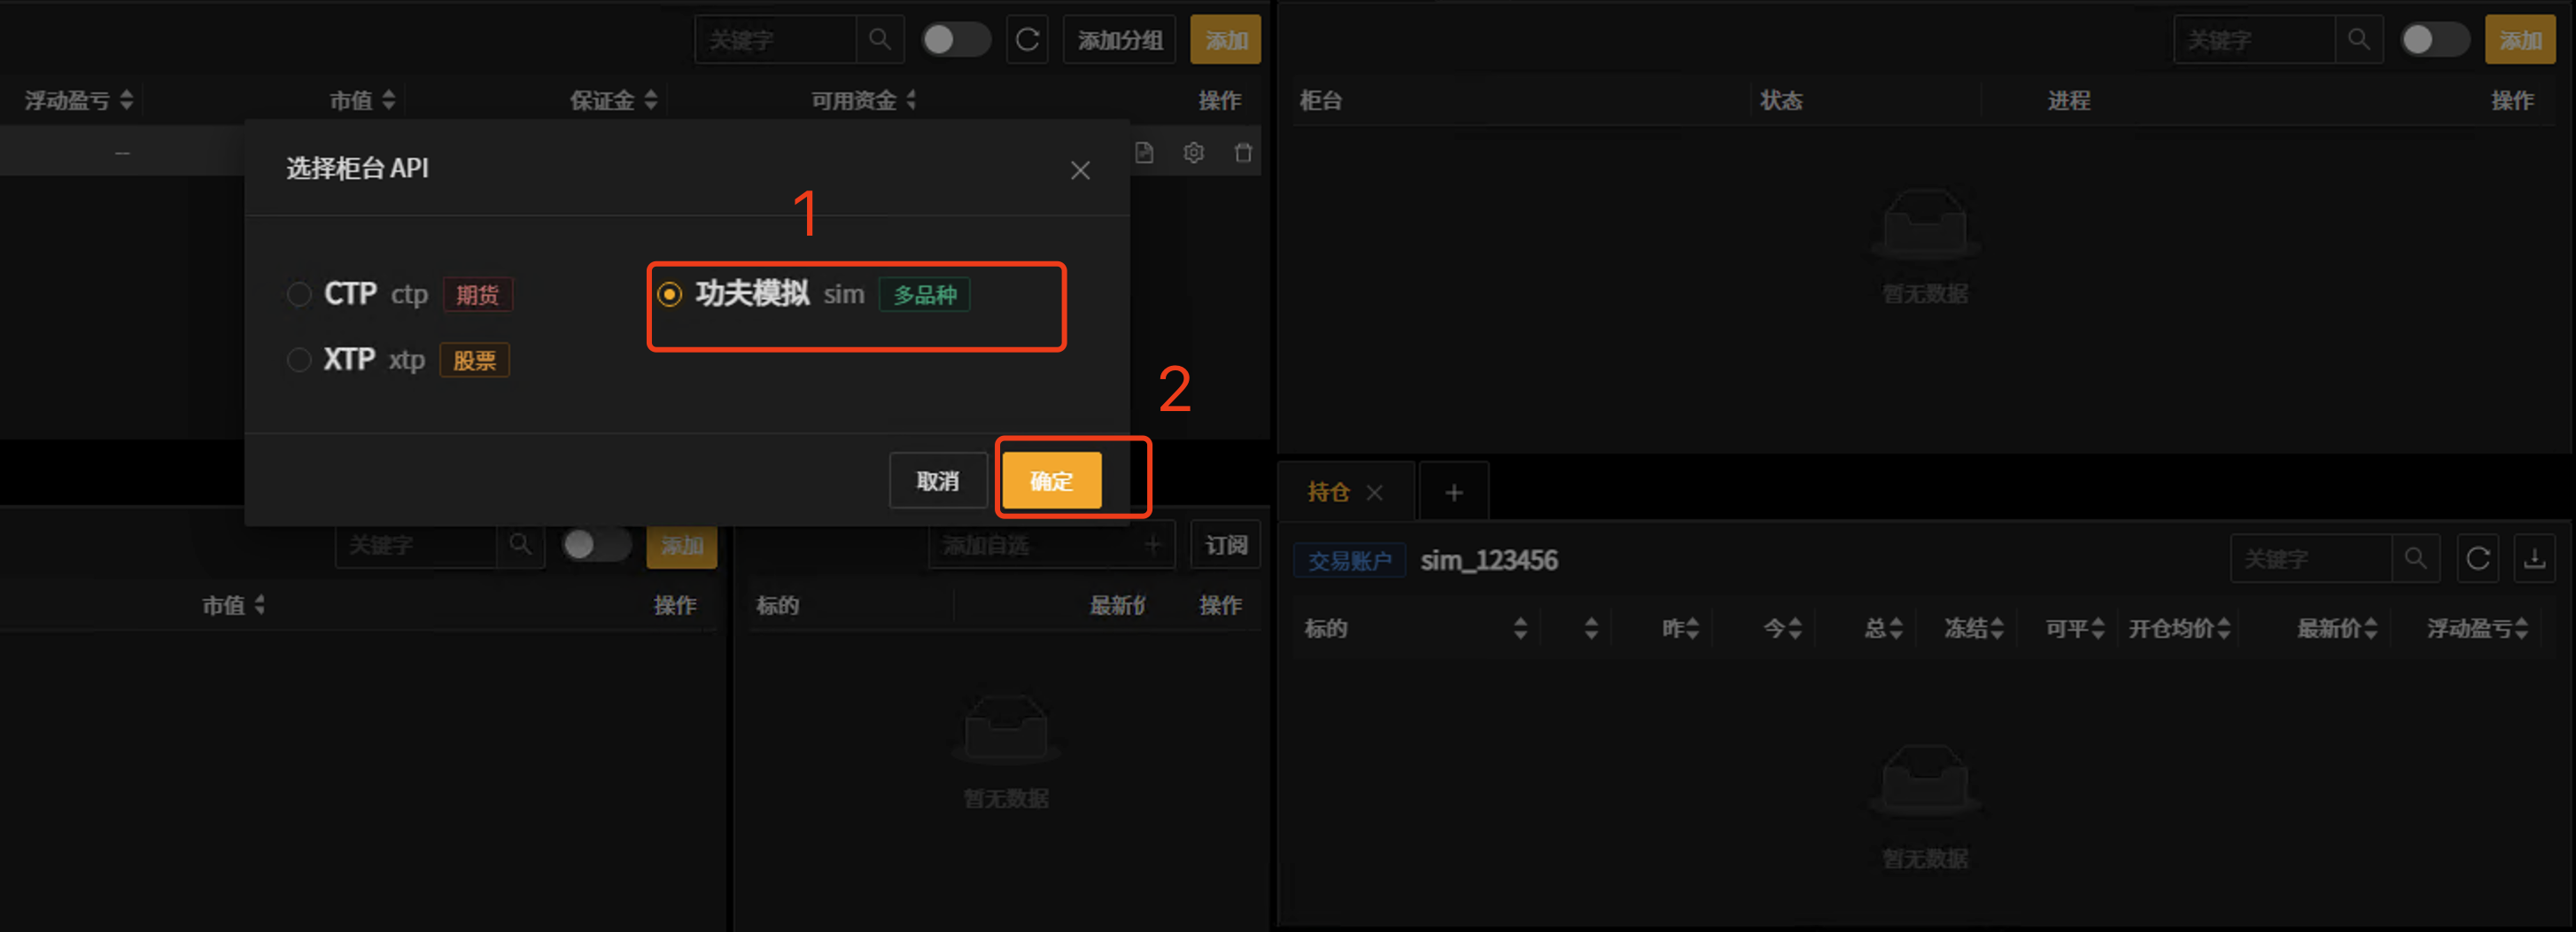Open the log file icon in account row
The image size is (2576, 932).
[x=1144, y=153]
